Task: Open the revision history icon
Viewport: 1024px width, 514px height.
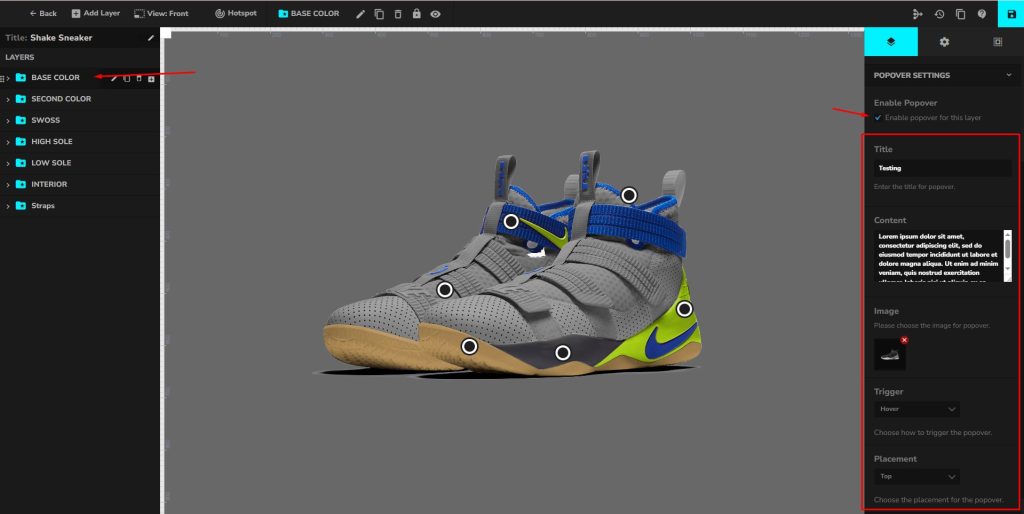Action: click(x=939, y=14)
